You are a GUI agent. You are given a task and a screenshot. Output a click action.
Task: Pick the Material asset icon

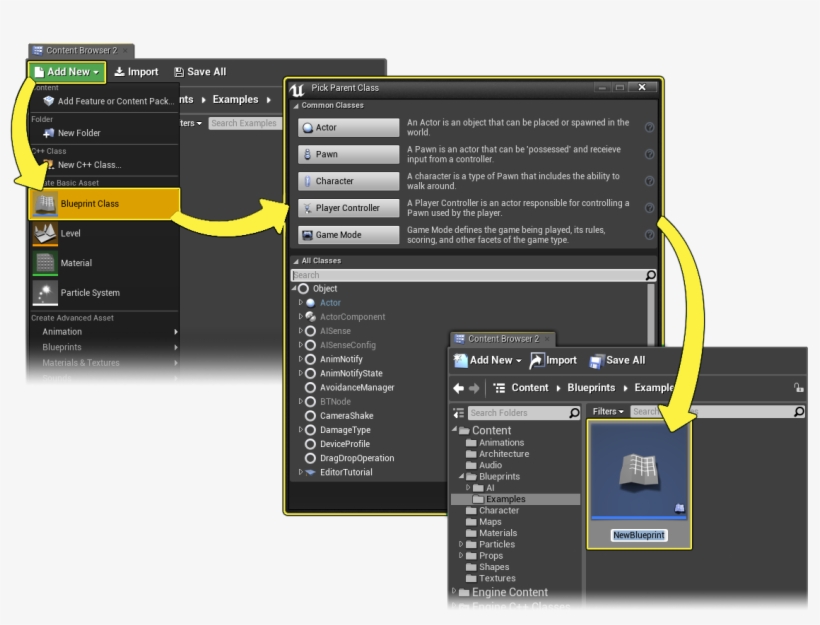click(45, 263)
